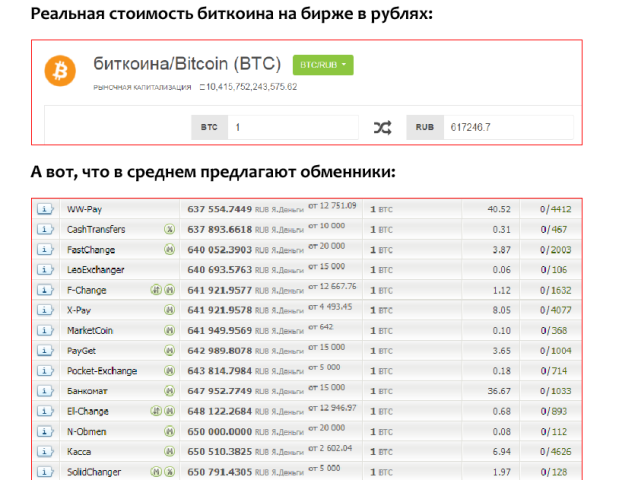Click the orange Bitcoin logo icon
Image resolution: width=619 pixels, height=480 pixels.
(x=60, y=71)
